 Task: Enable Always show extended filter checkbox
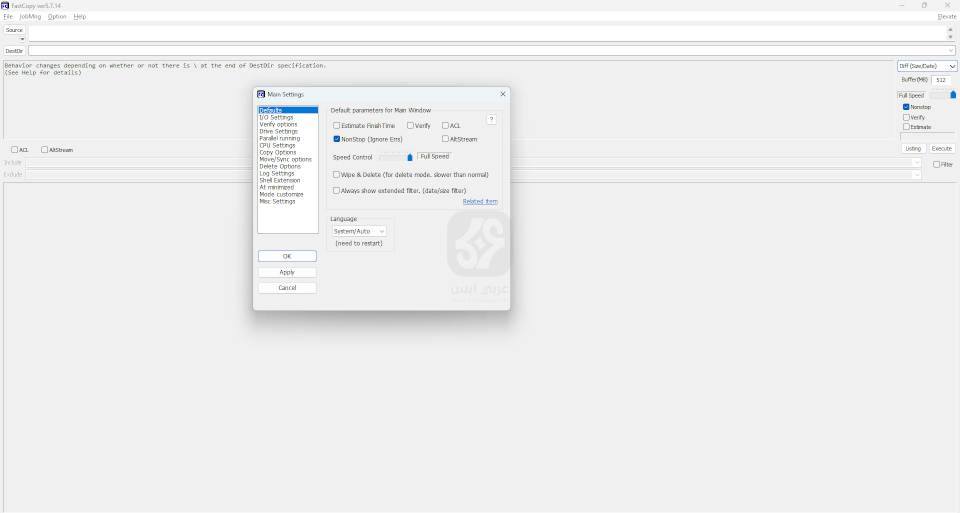336,190
